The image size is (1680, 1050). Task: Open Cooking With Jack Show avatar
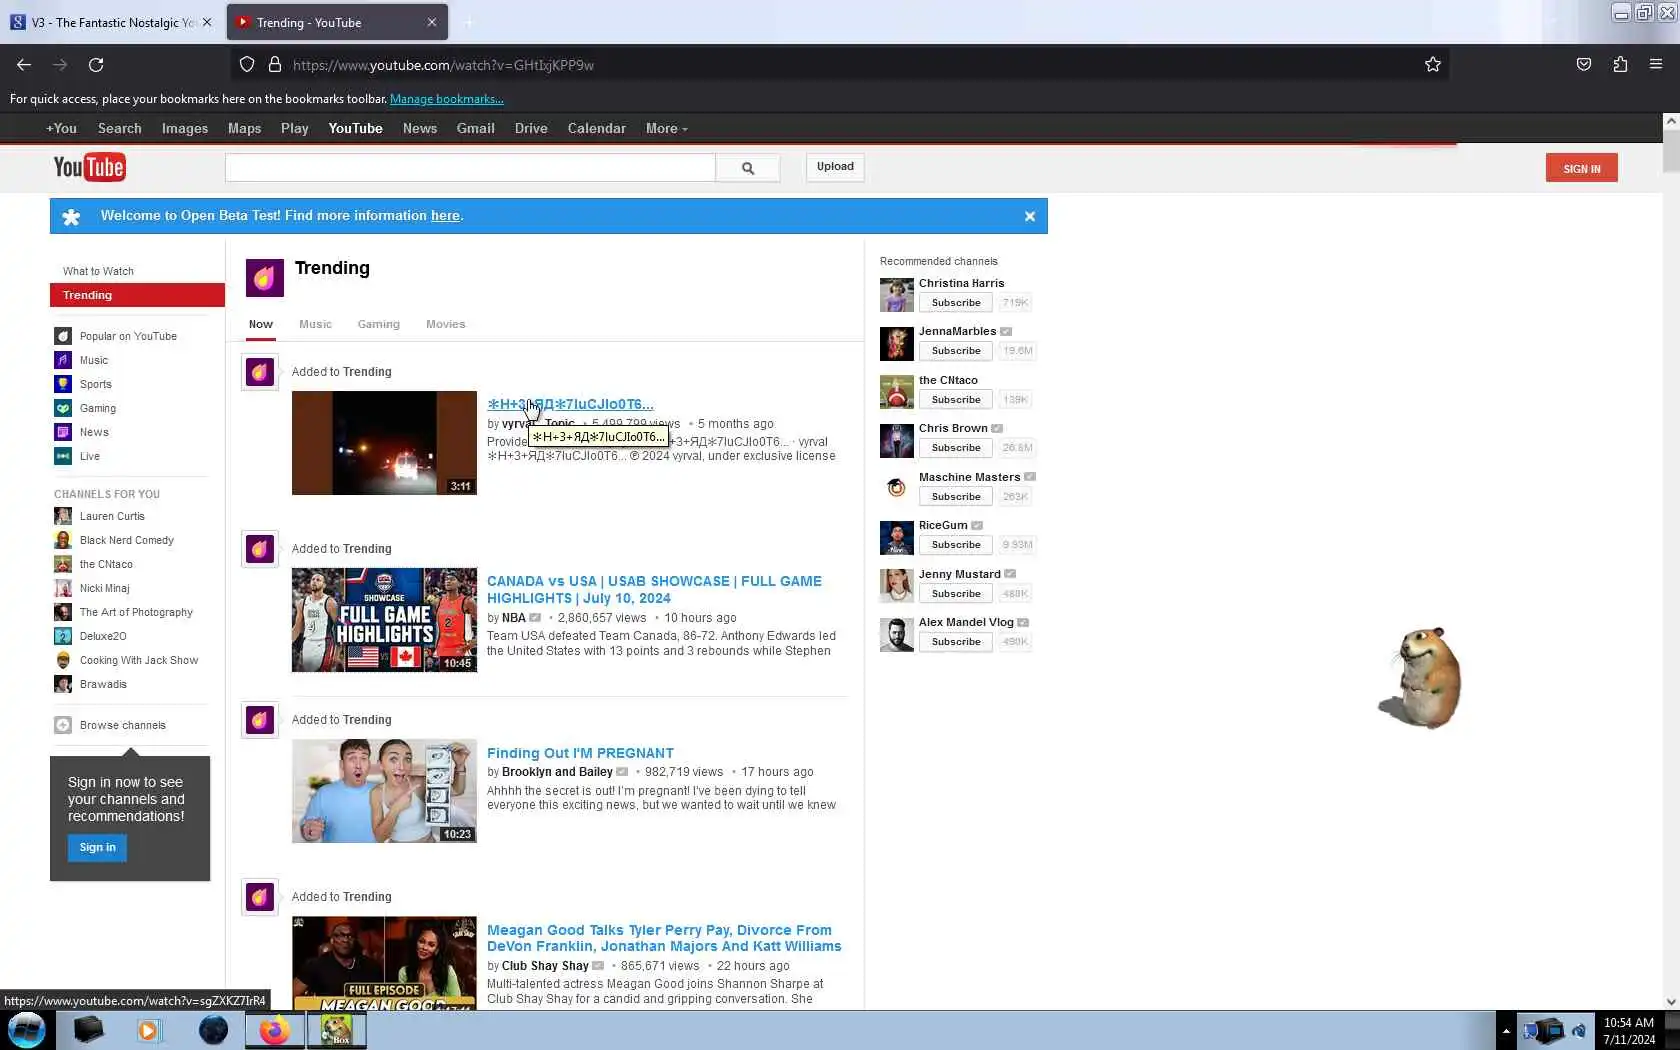63,660
